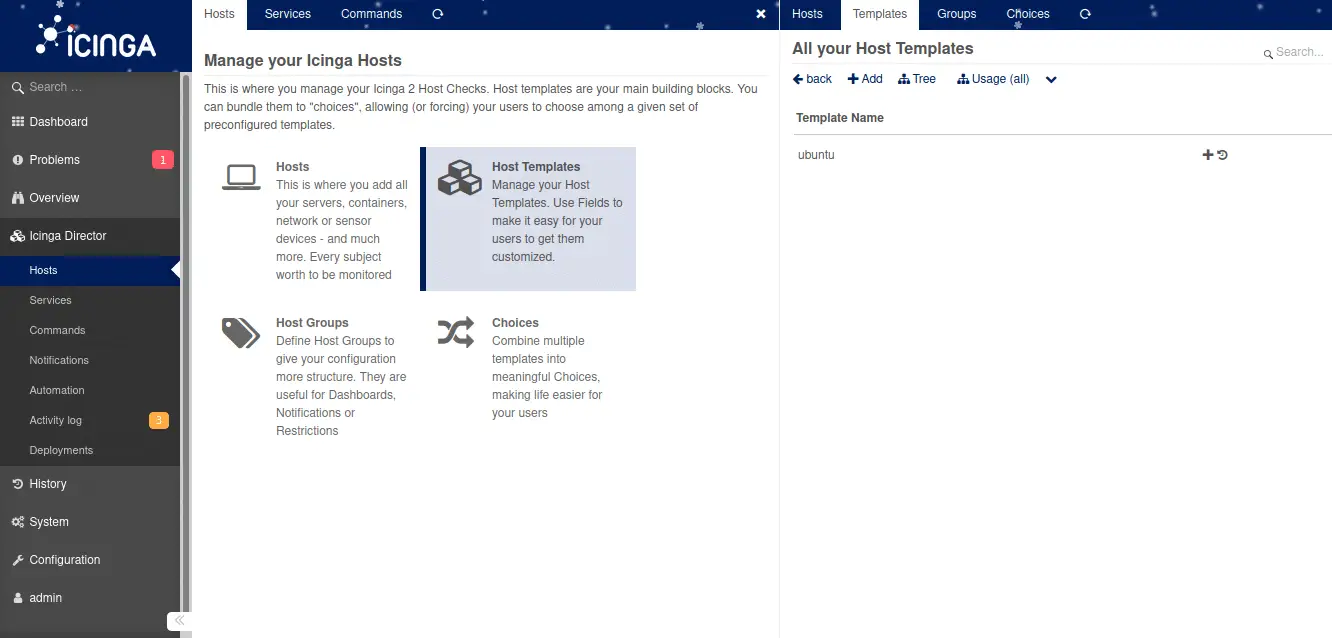Click the Icinga logo

95,38
